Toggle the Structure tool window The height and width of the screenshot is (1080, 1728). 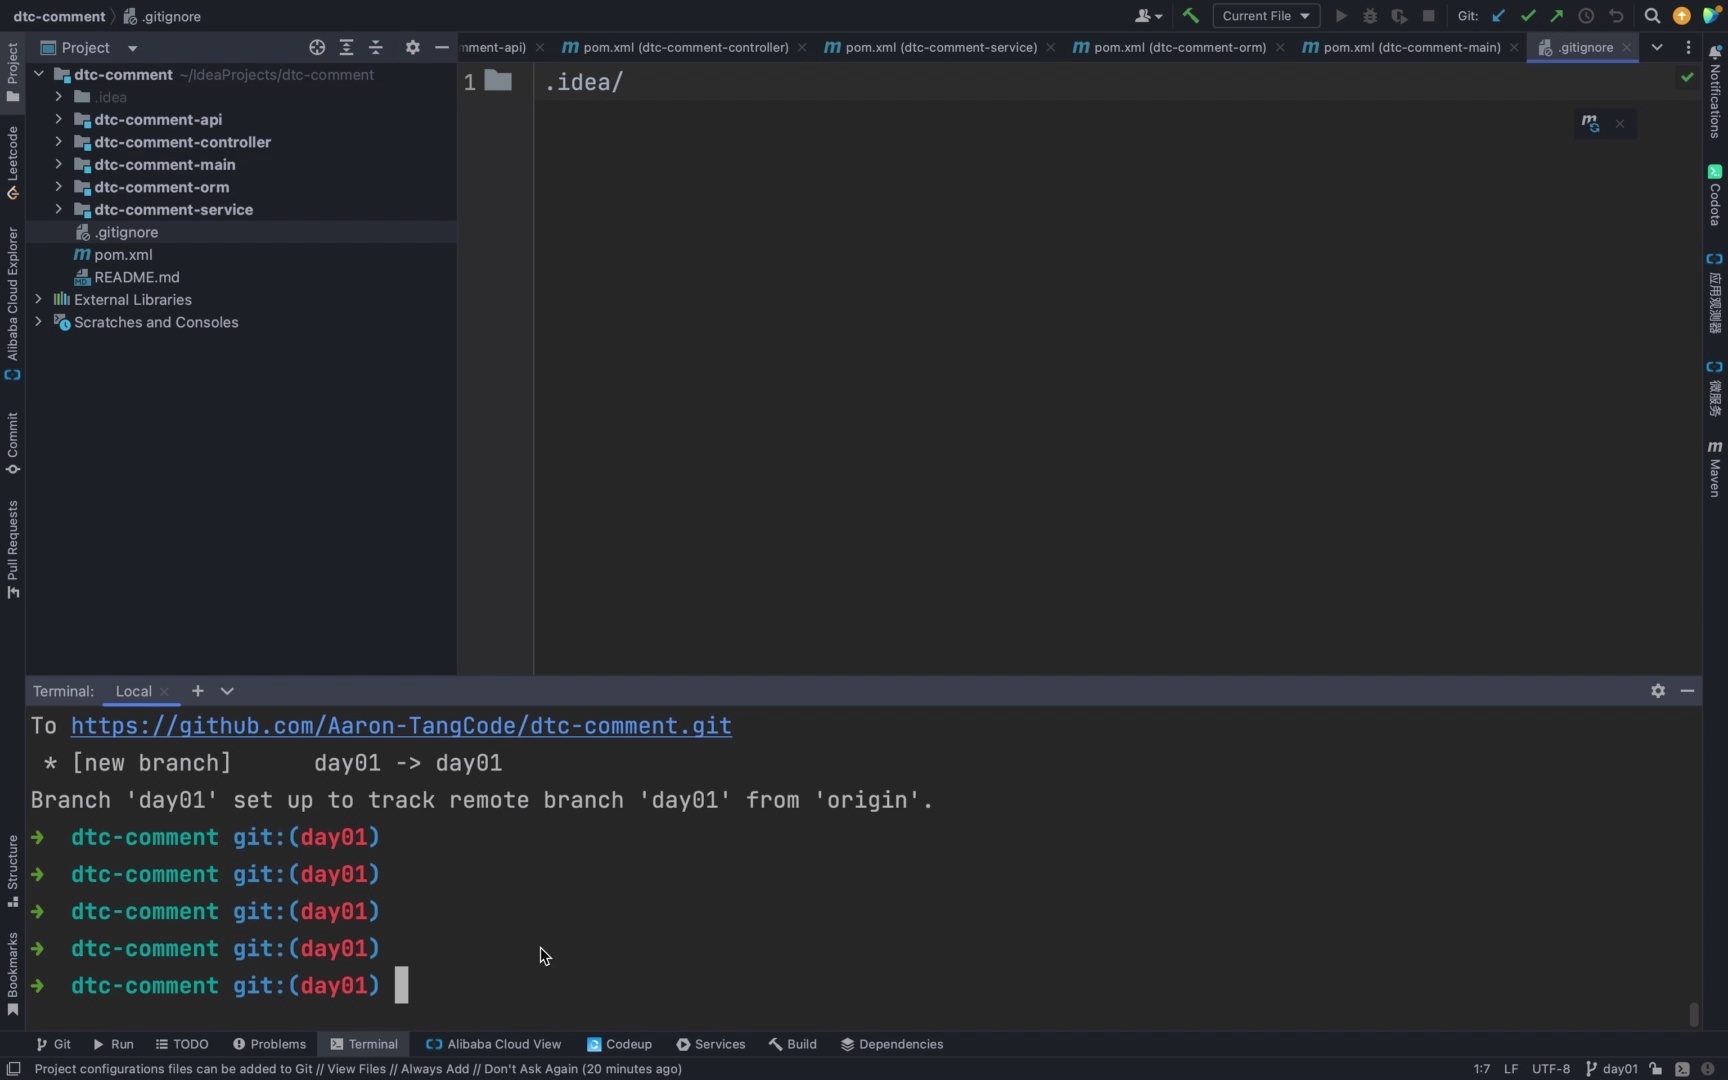click(12, 870)
